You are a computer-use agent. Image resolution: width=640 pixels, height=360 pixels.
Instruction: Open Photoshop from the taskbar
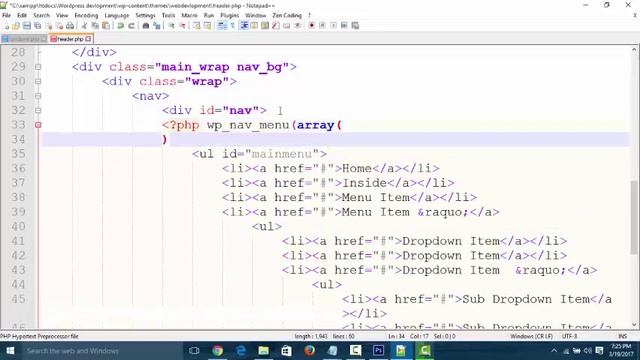[x=378, y=351]
